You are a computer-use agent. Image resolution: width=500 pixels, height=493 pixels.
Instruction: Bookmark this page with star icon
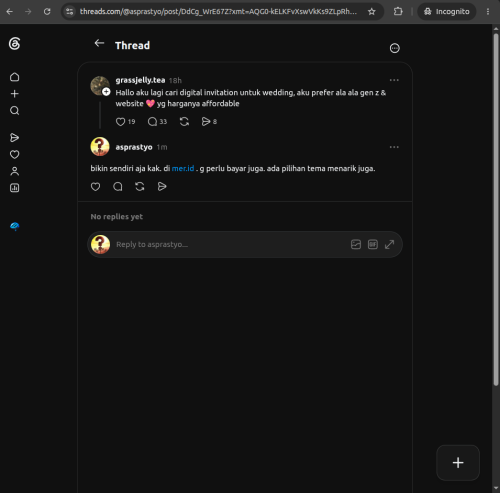(372, 12)
